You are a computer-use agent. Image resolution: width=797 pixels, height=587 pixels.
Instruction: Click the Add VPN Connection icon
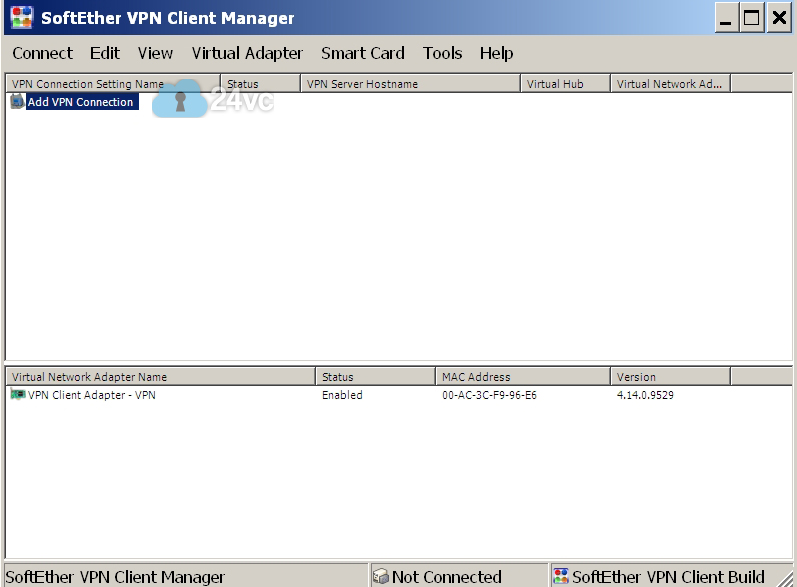[x=17, y=101]
